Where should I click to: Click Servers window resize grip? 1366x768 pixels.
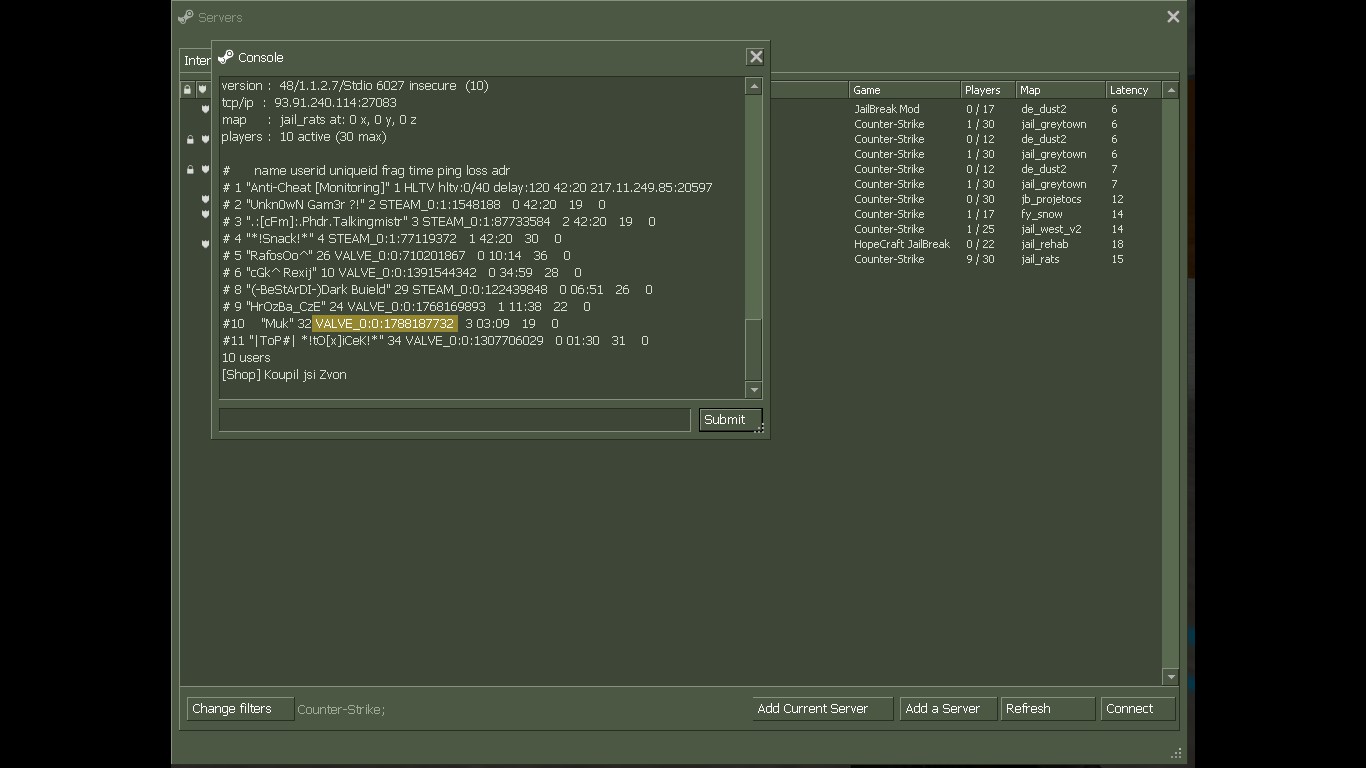1177,753
